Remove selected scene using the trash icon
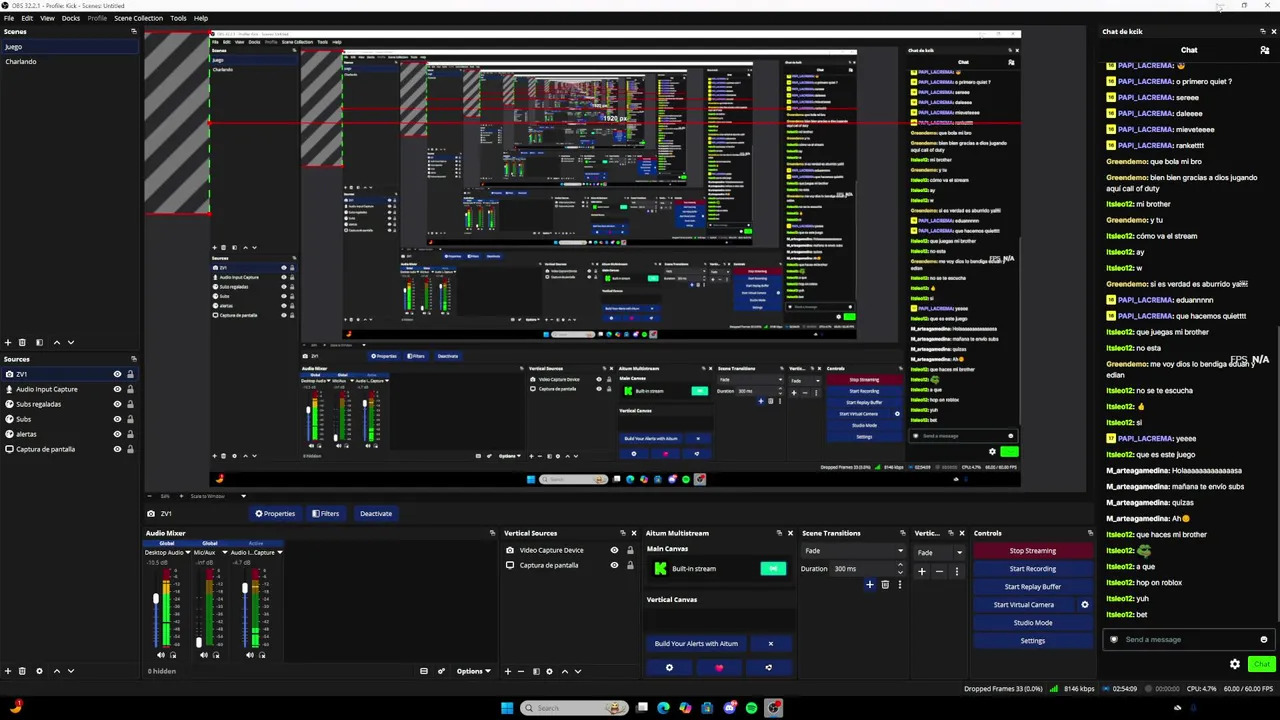 coord(23,342)
